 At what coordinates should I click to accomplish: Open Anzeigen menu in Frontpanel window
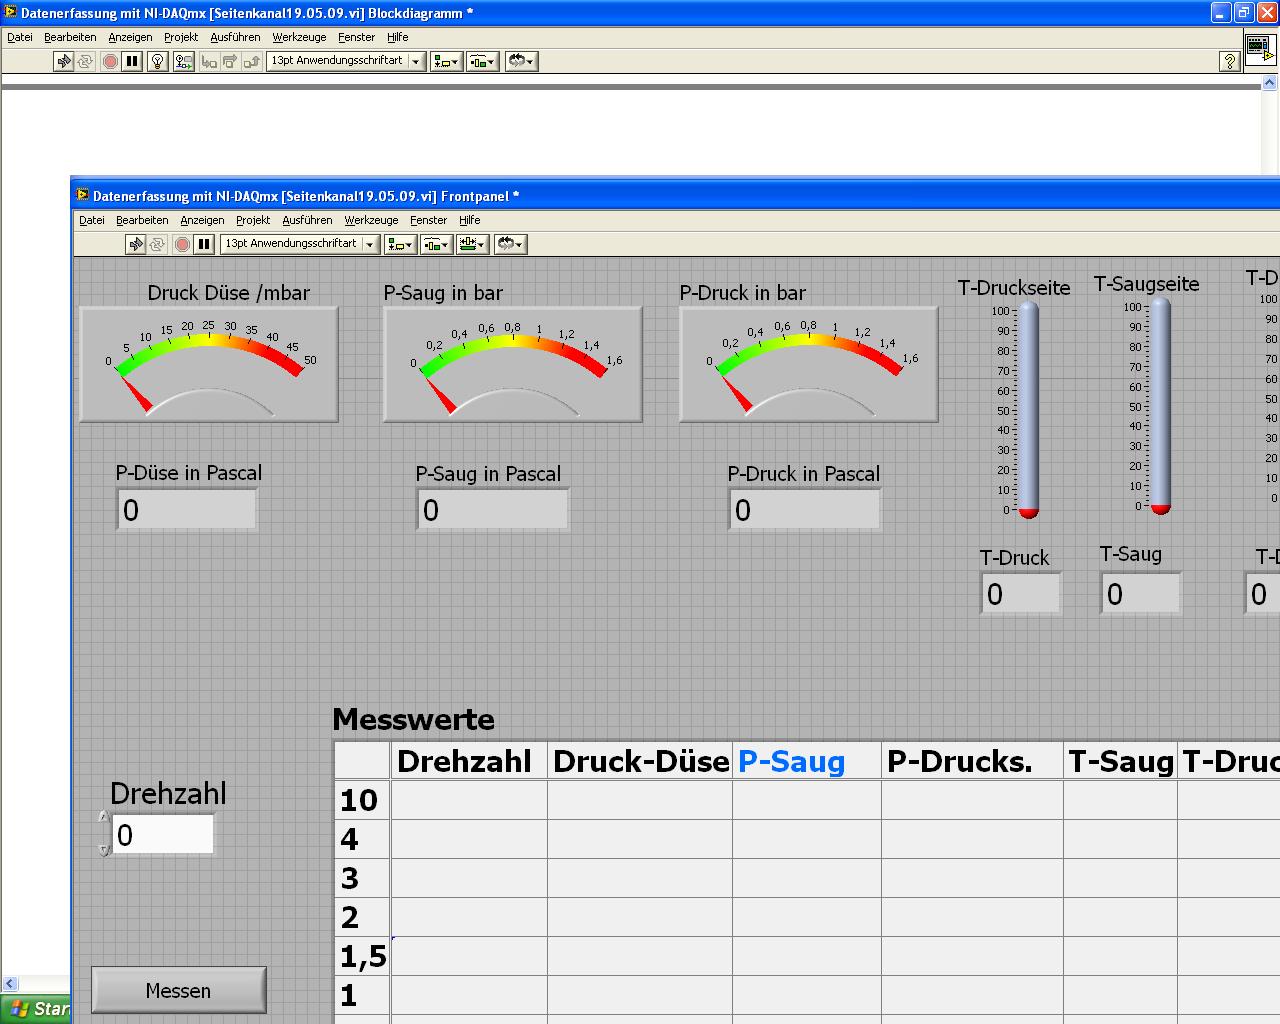(202, 220)
